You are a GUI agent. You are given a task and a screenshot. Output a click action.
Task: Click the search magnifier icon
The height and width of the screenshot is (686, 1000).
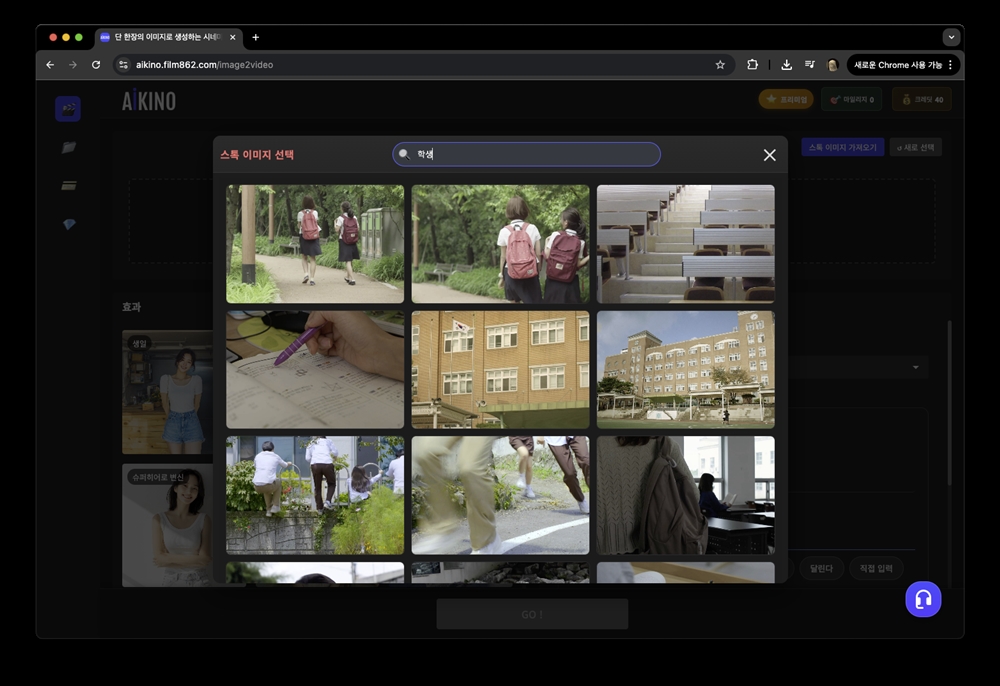pos(404,154)
